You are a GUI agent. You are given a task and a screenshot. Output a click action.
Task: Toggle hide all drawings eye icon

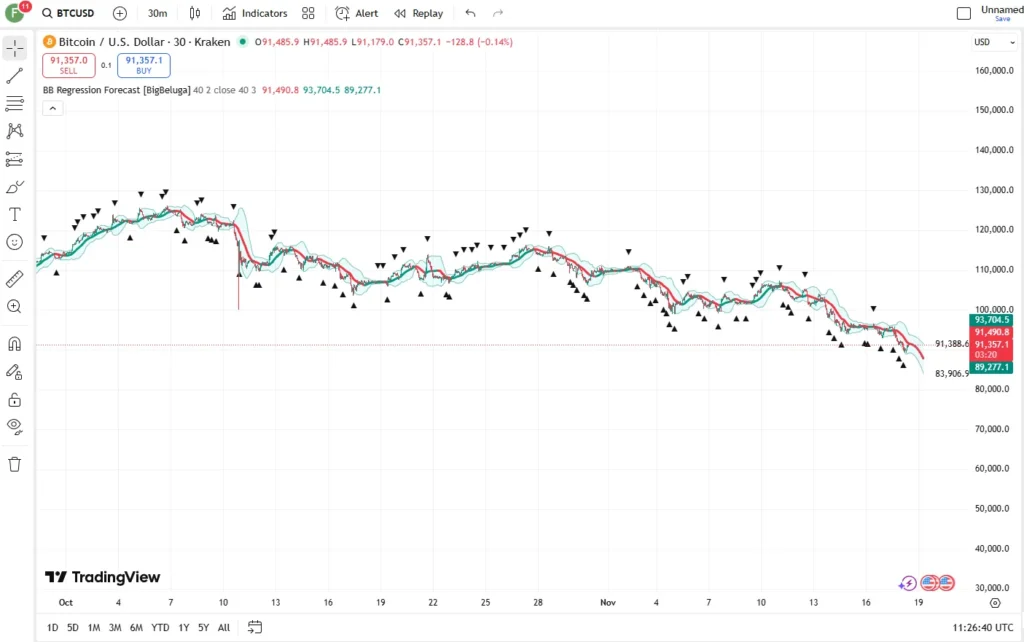tap(14, 427)
